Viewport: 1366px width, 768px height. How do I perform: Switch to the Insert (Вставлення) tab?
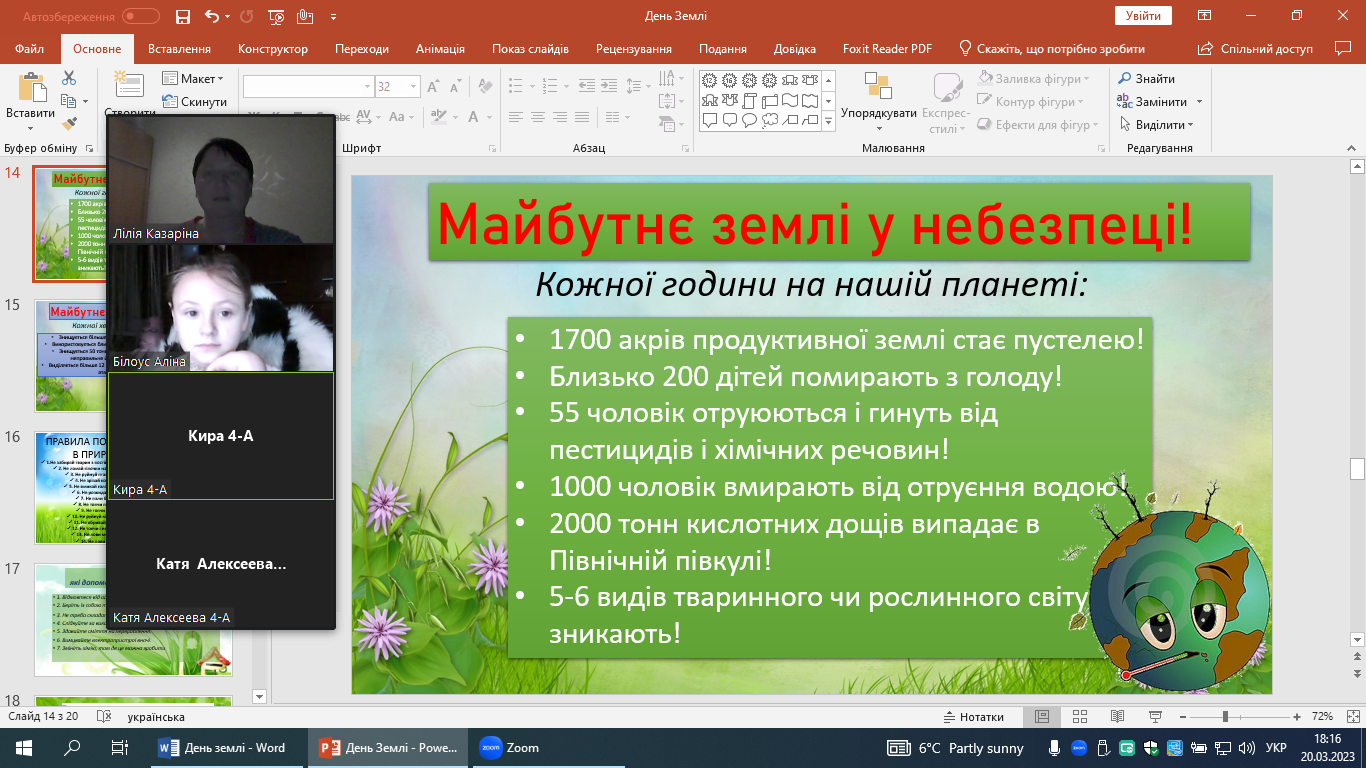coord(179,48)
